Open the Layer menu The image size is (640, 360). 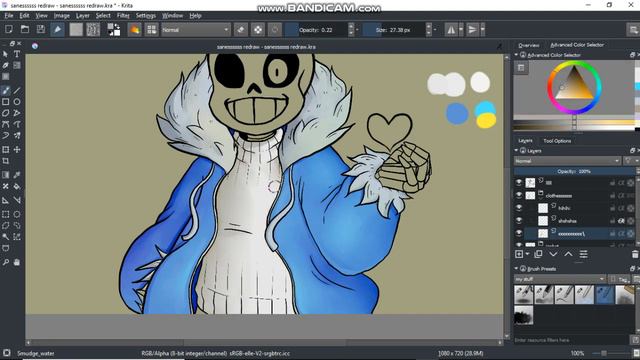tap(82, 16)
